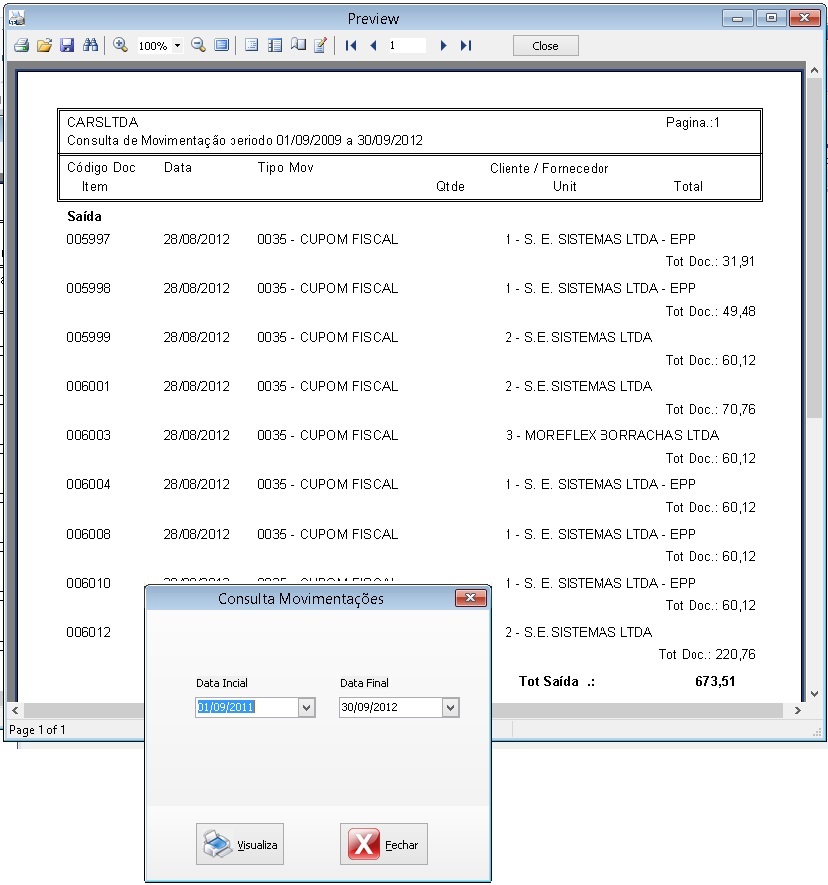Click the horizontal scrollbar right arrow

tap(797, 710)
